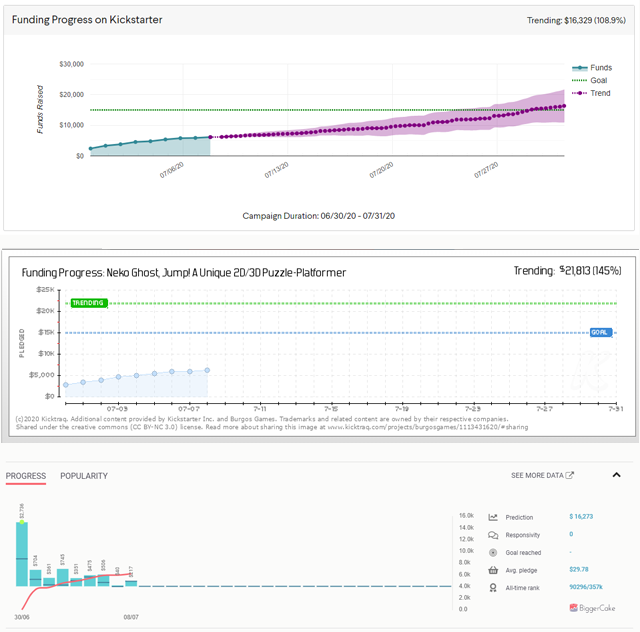Click the blue GOAL badge on the Kicktraq chart
This screenshot has height=632, width=640.
coord(601,332)
